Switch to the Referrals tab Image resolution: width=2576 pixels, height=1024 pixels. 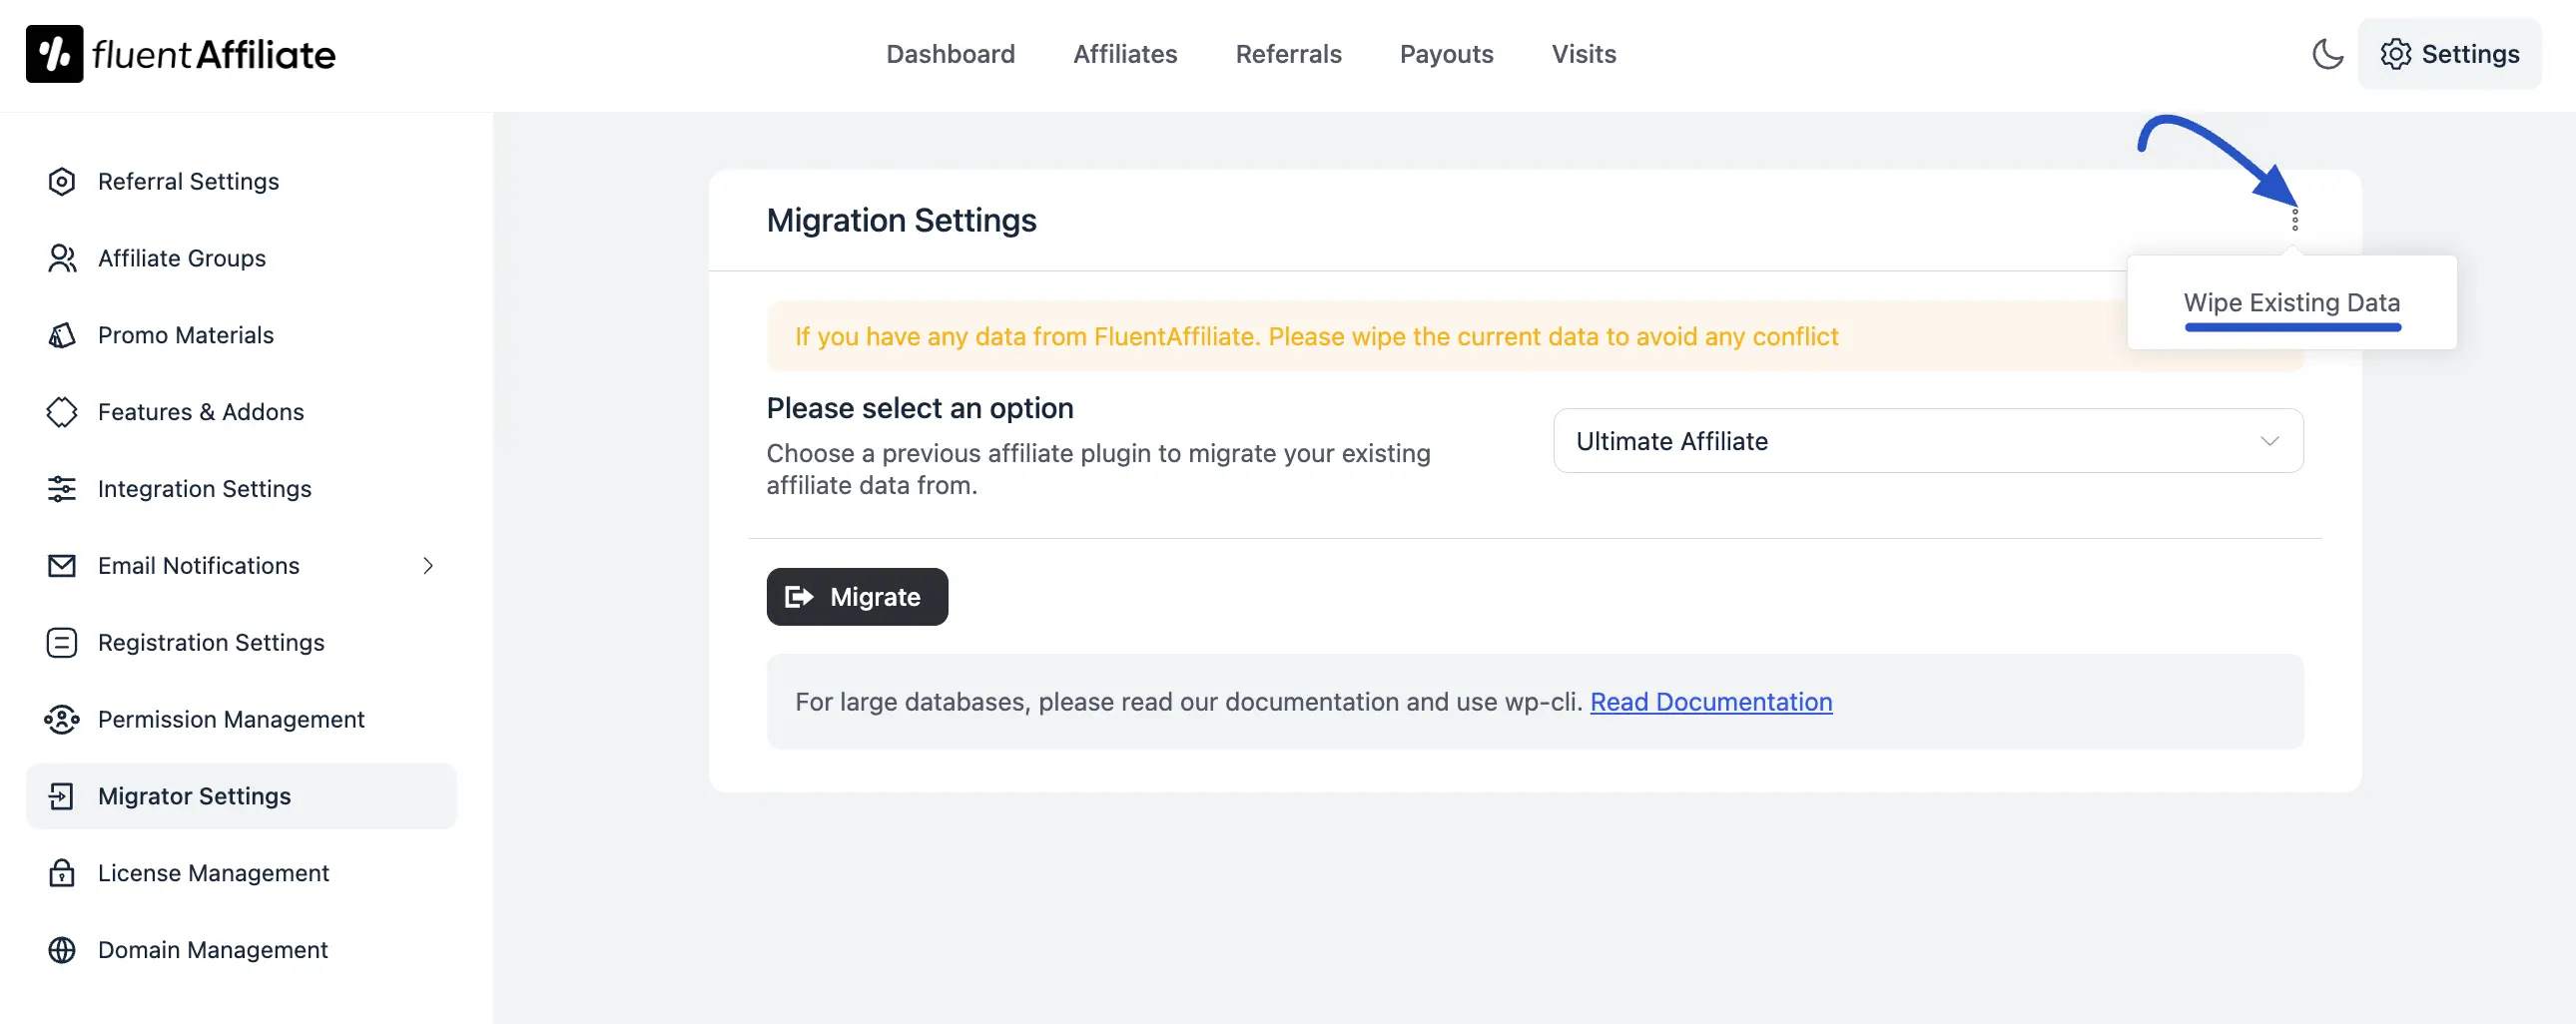(1288, 54)
